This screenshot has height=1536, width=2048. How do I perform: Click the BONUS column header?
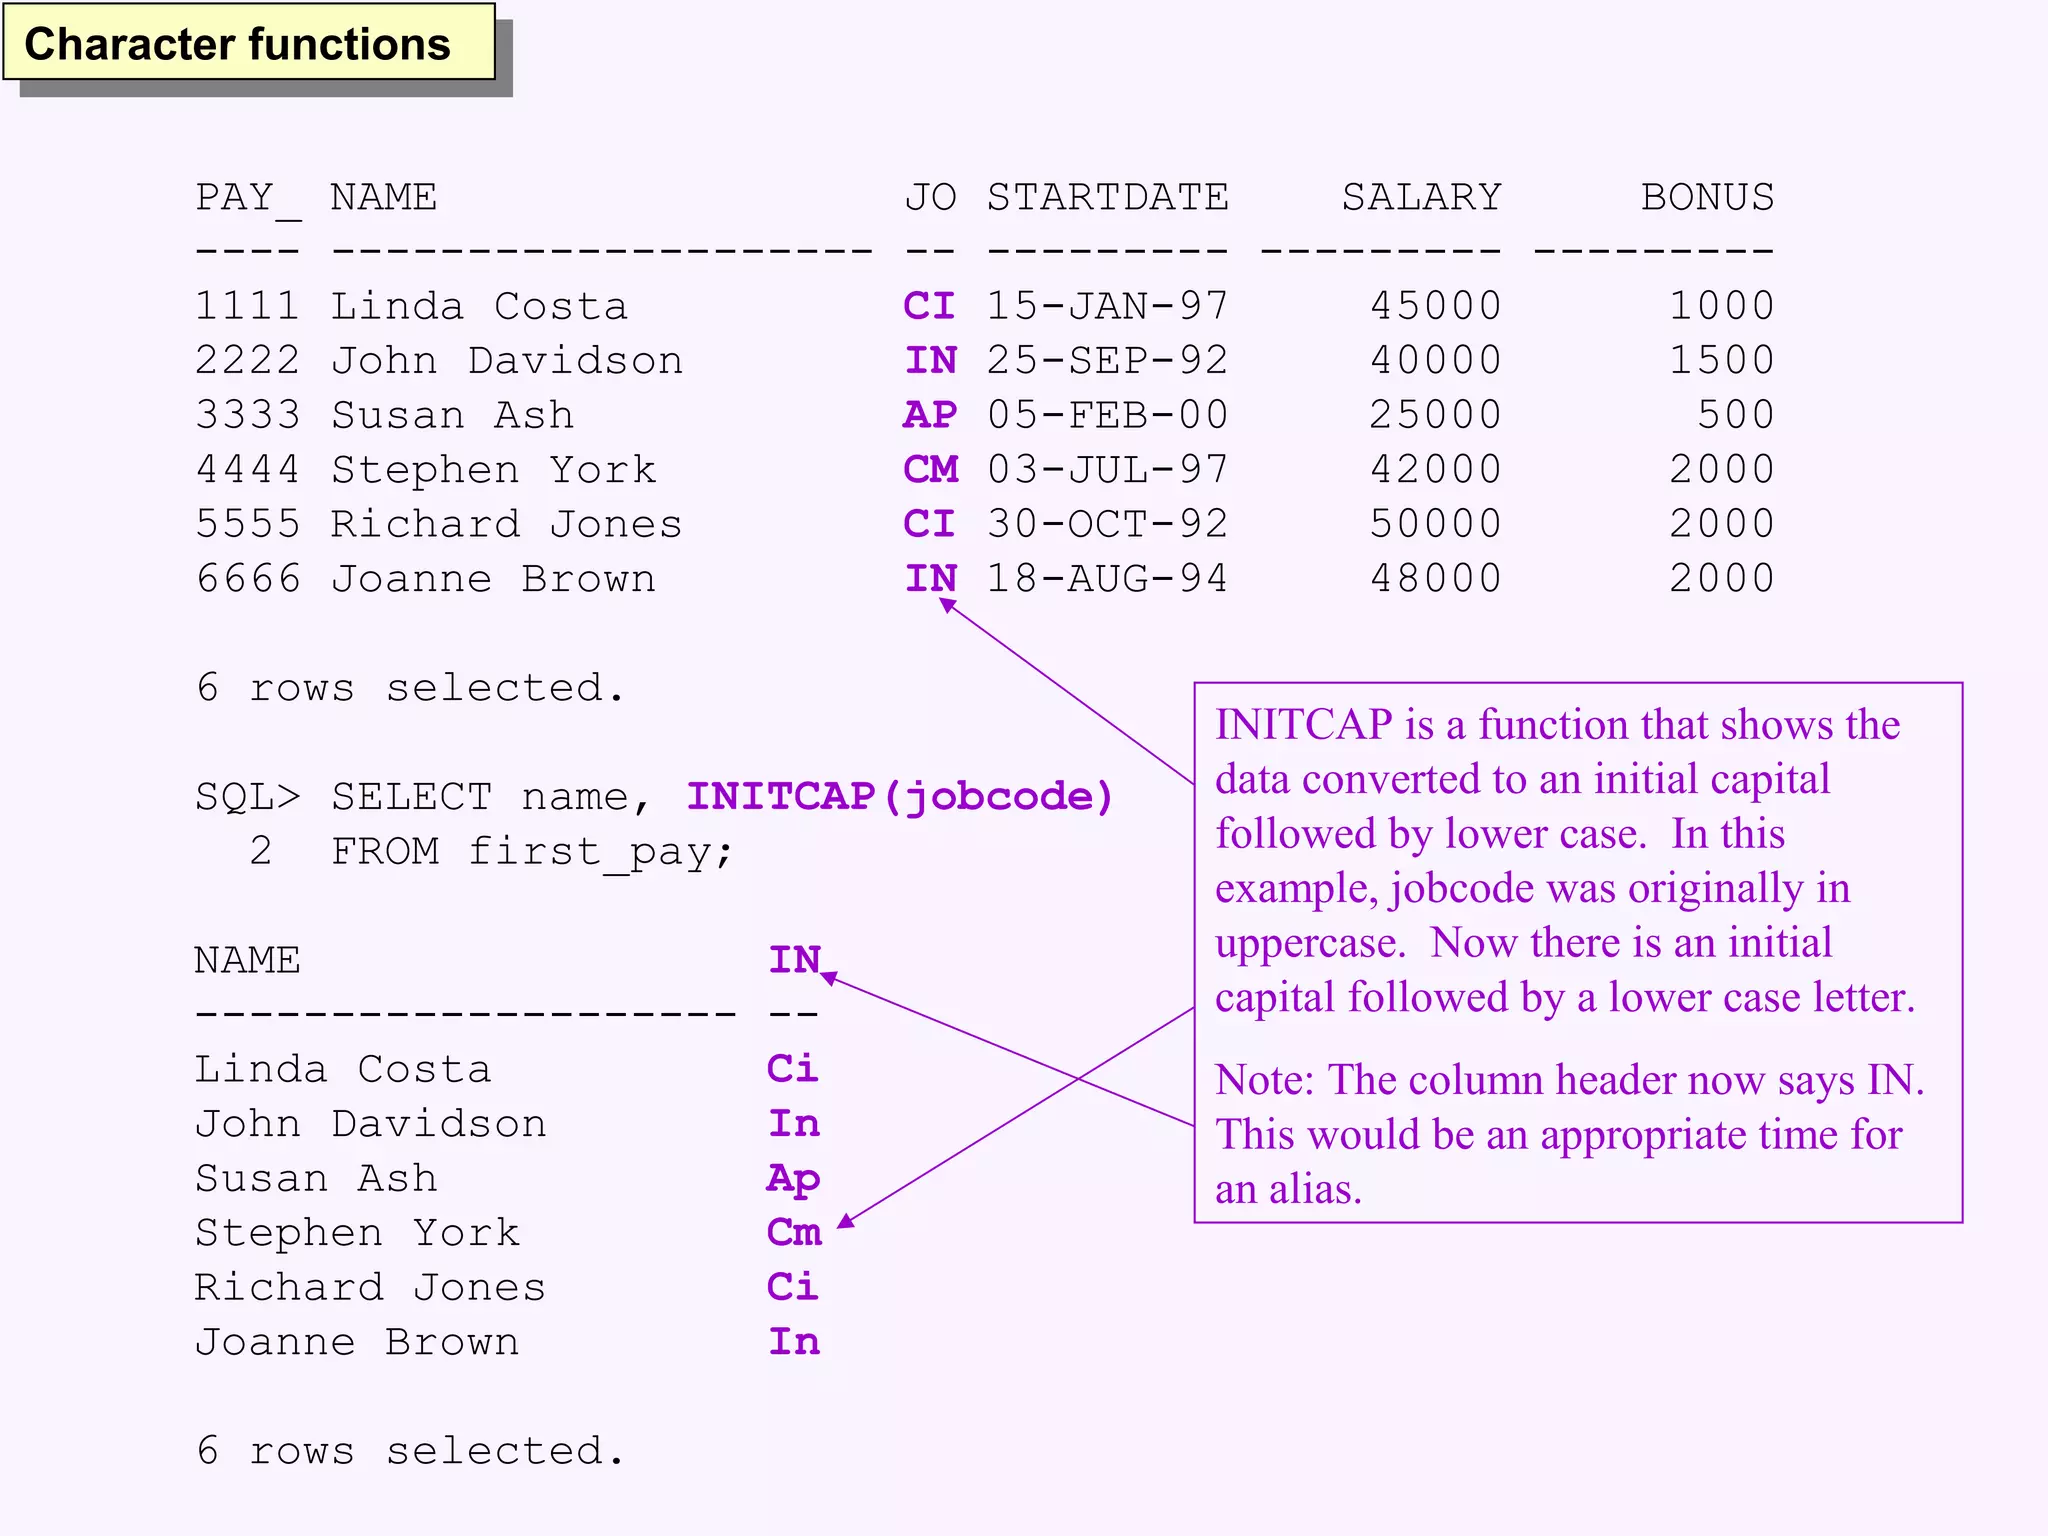(1706, 197)
